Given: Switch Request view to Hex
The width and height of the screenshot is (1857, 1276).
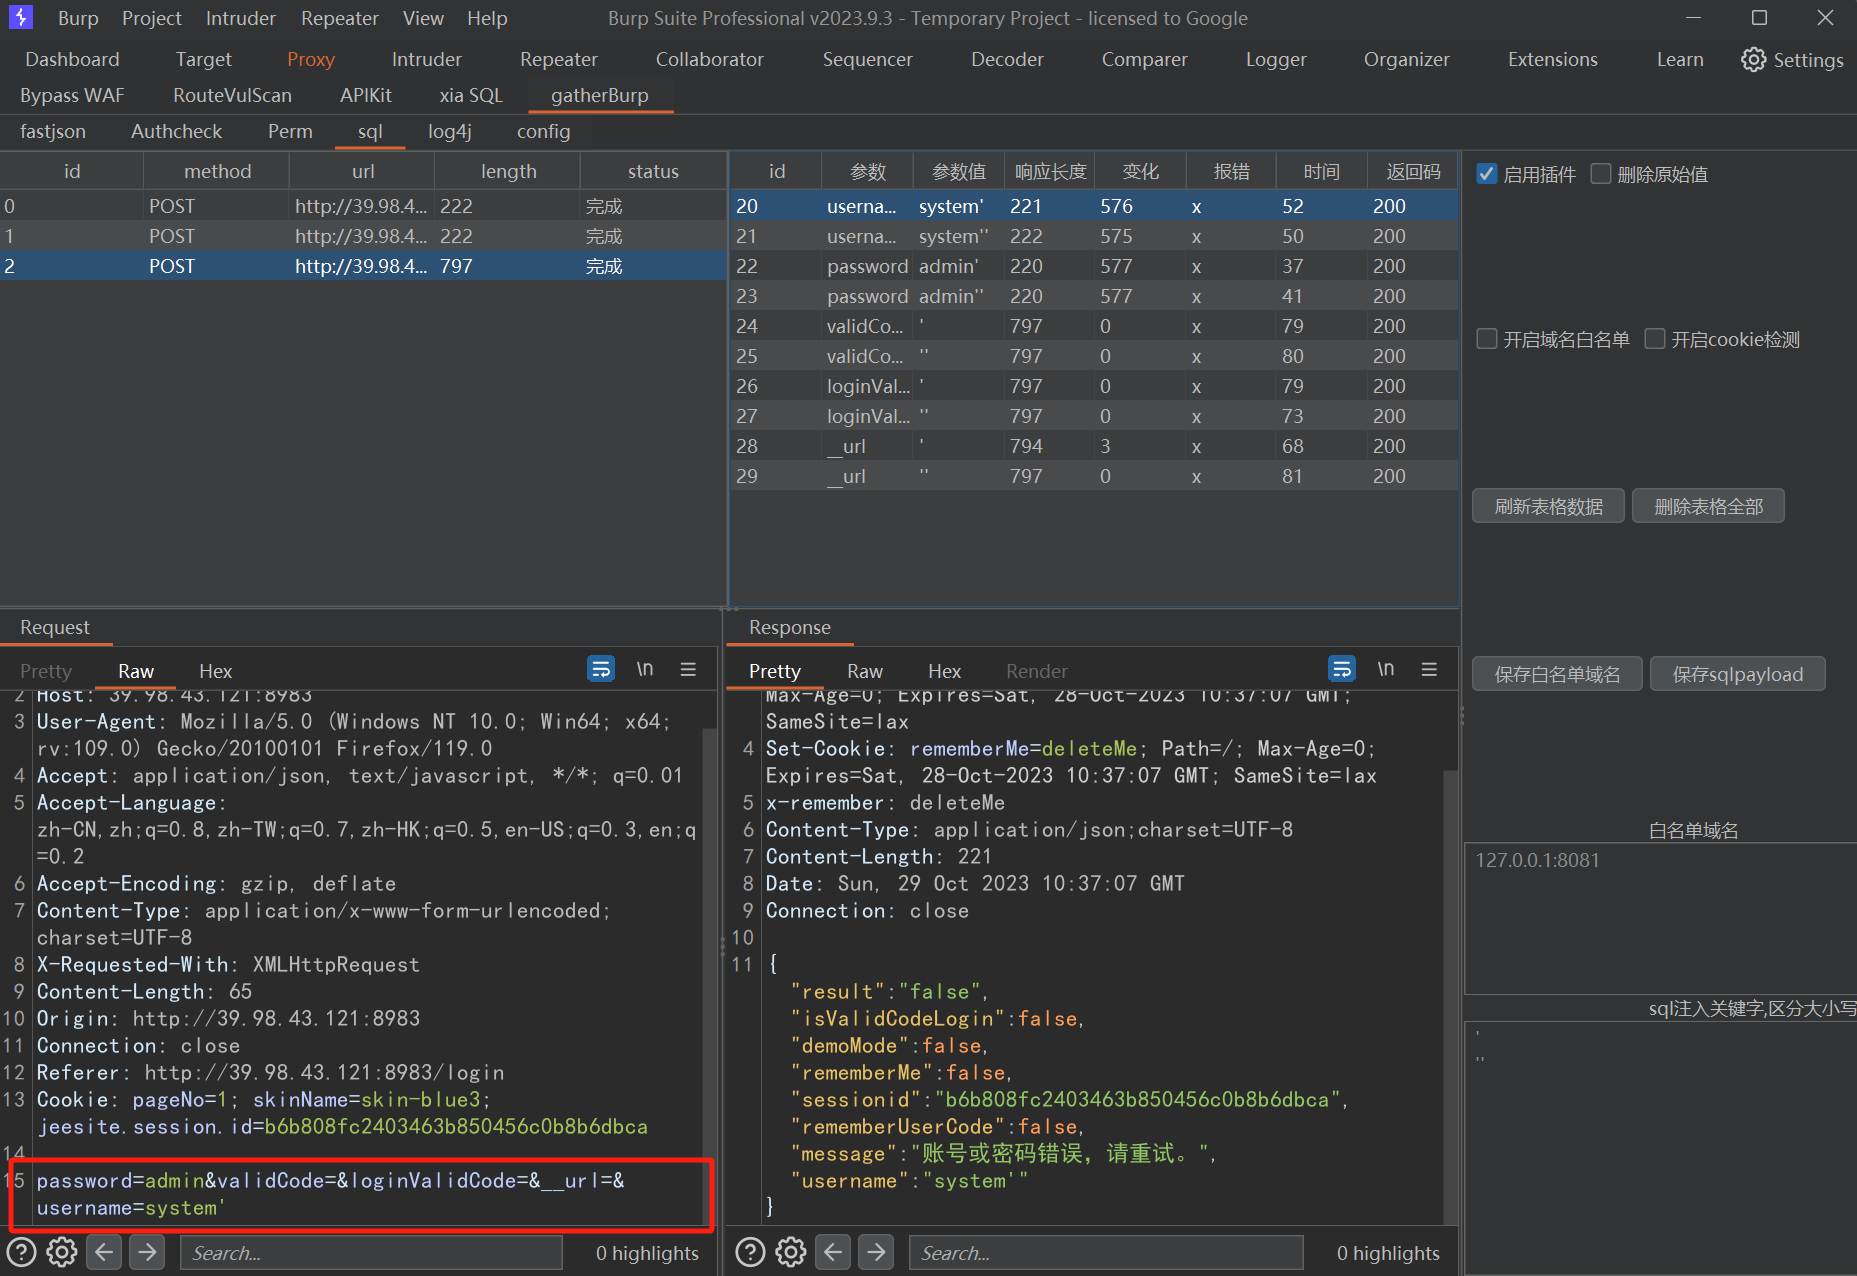Looking at the screenshot, I should 215,671.
